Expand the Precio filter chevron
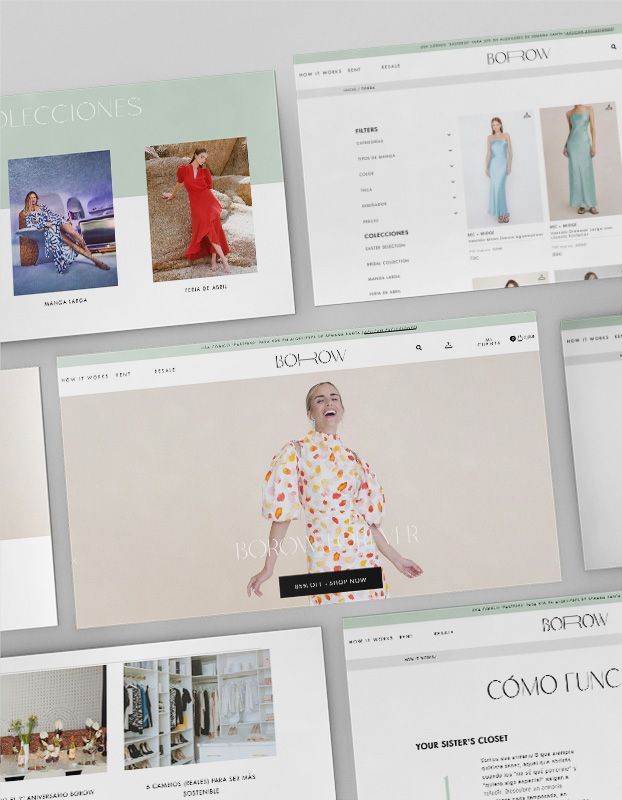 [456, 213]
